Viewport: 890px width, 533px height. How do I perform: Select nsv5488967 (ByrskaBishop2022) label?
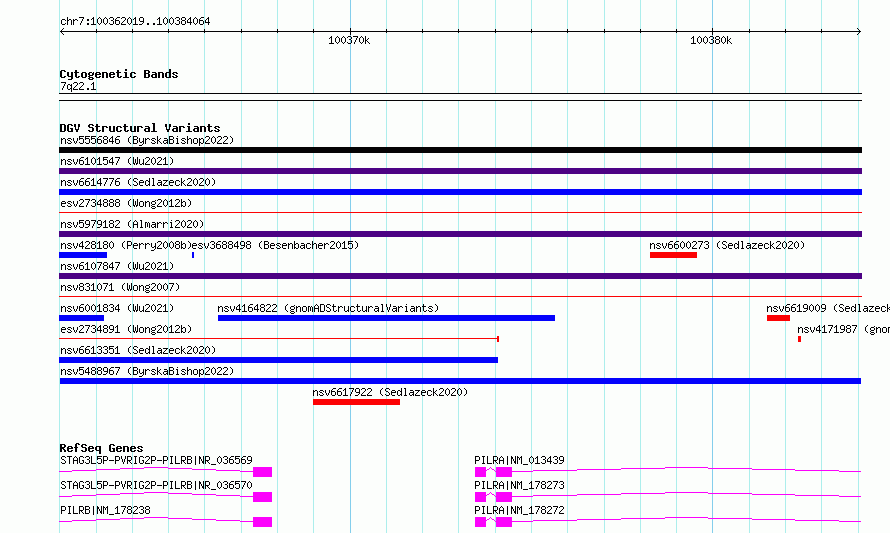tap(147, 371)
